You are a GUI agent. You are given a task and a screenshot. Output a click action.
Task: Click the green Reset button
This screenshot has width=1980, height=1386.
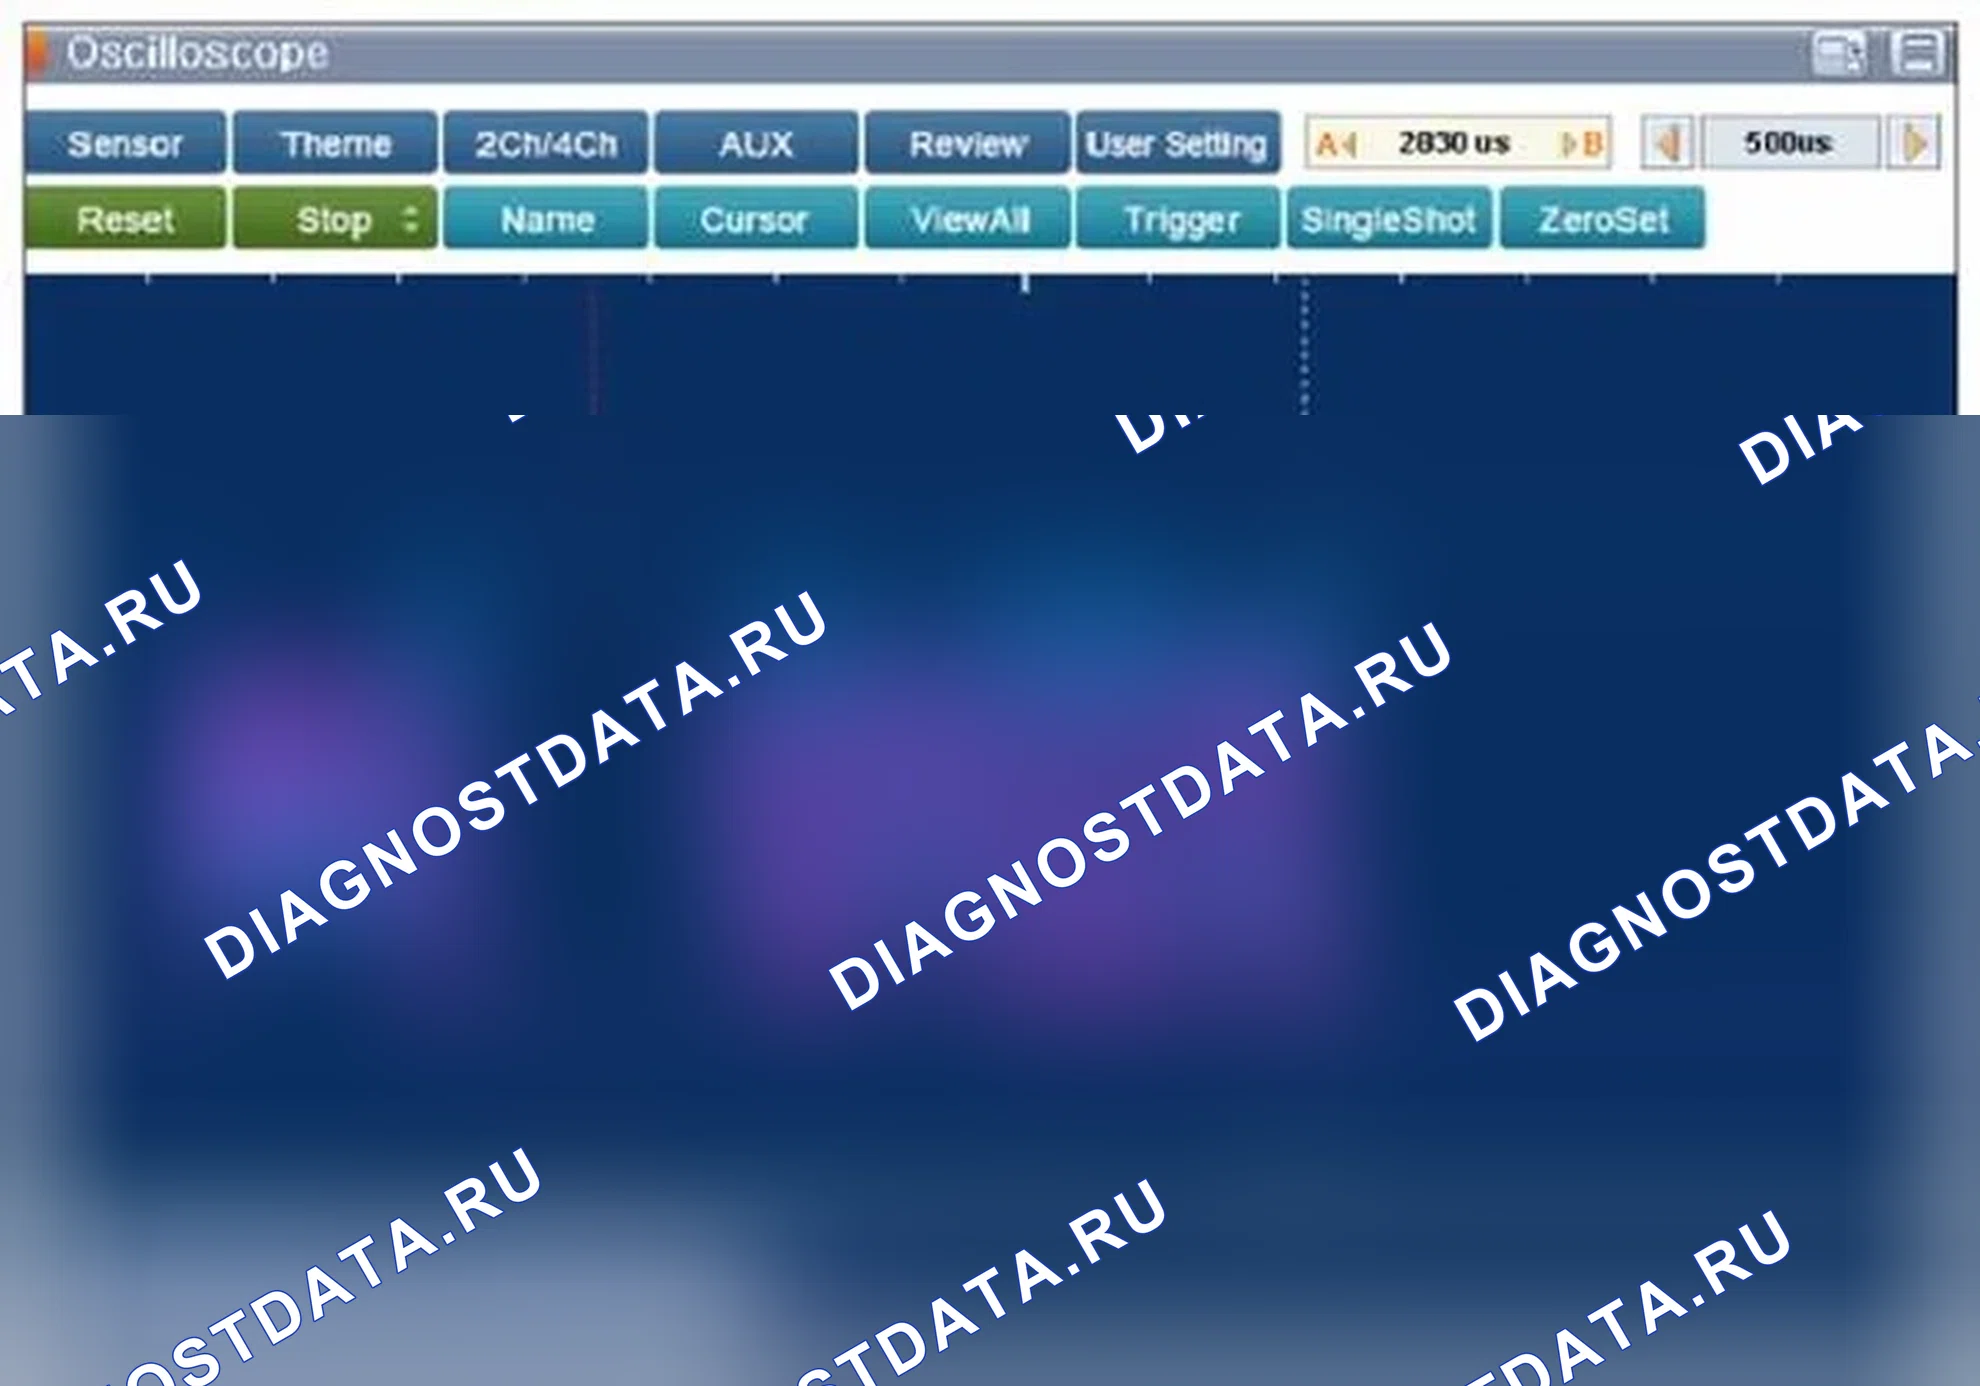point(126,219)
